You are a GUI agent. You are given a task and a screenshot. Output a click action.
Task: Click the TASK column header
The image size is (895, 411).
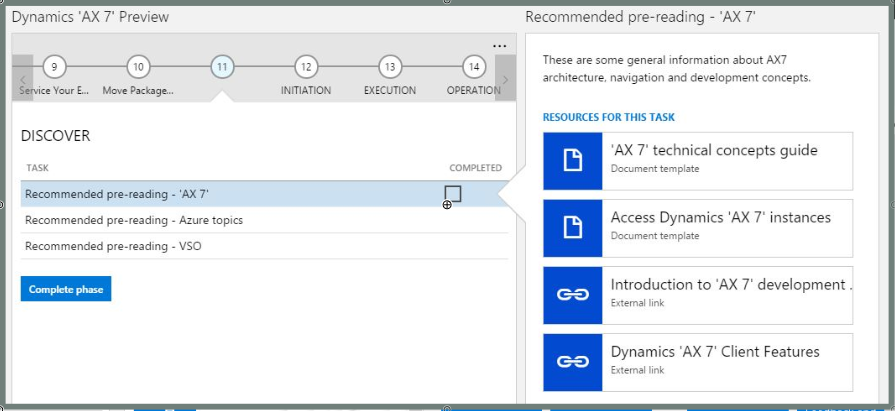[x=37, y=168]
